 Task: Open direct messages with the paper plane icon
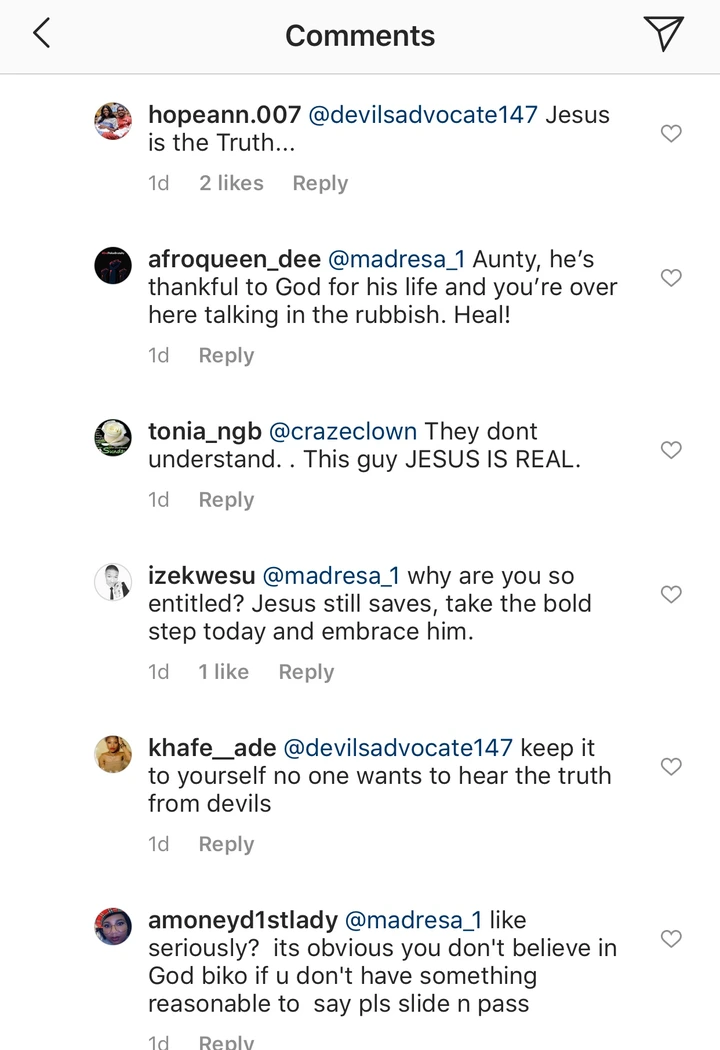(664, 35)
